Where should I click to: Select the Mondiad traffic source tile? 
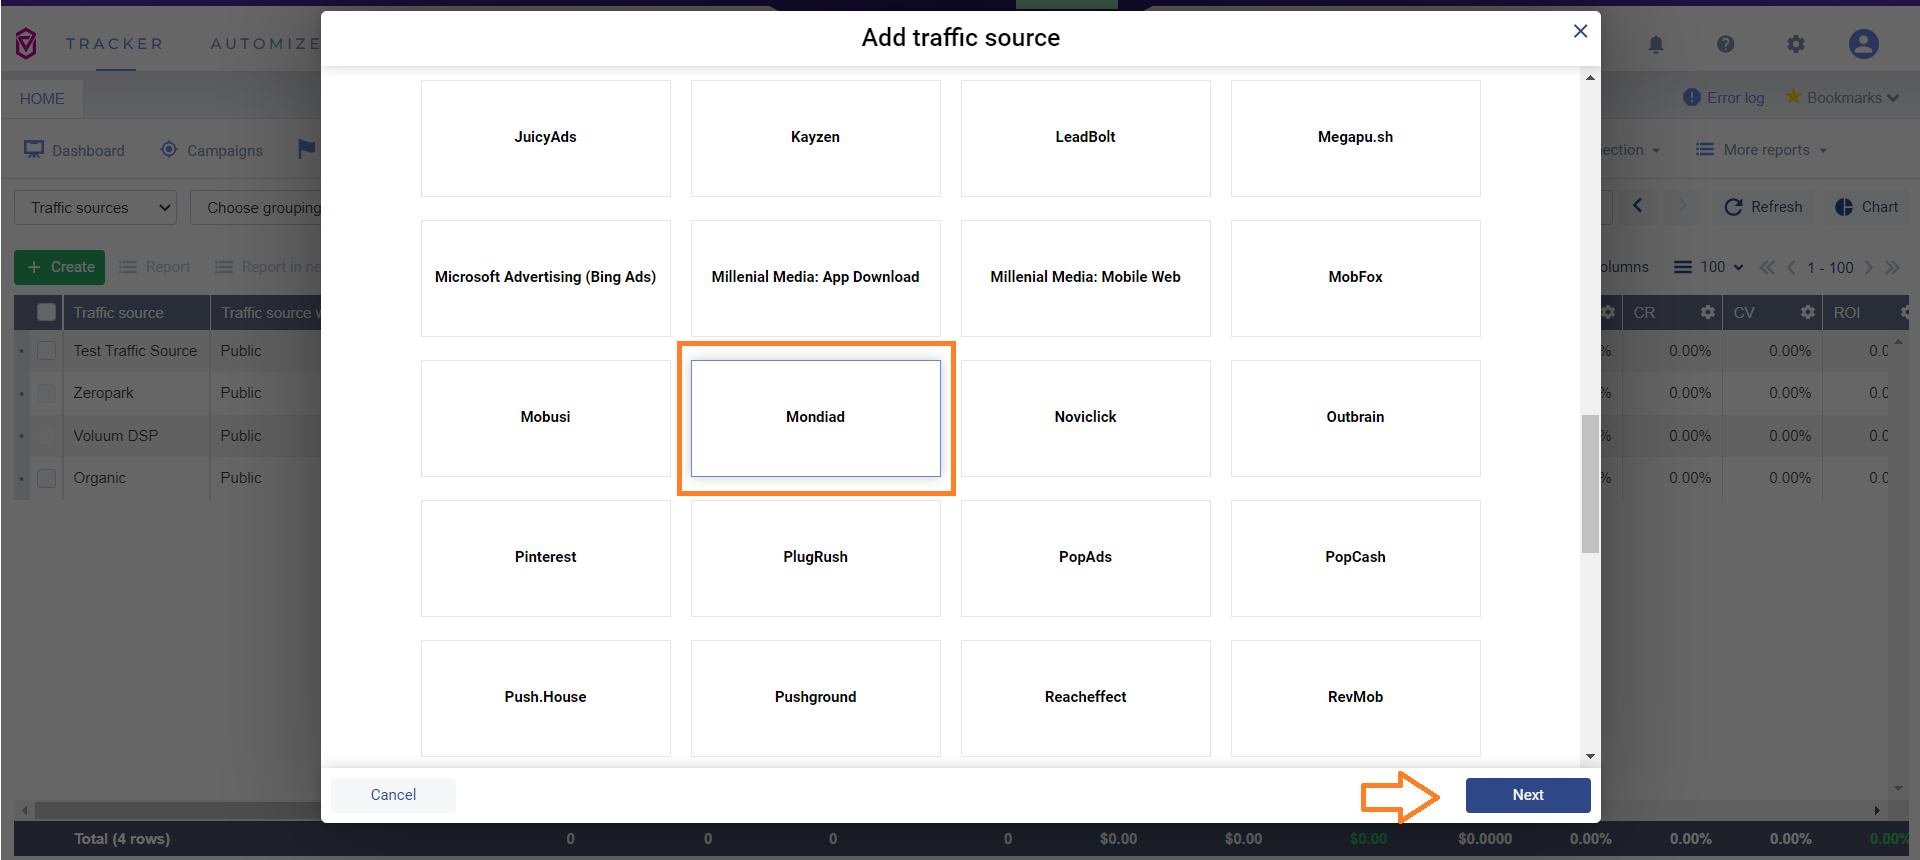[815, 418]
